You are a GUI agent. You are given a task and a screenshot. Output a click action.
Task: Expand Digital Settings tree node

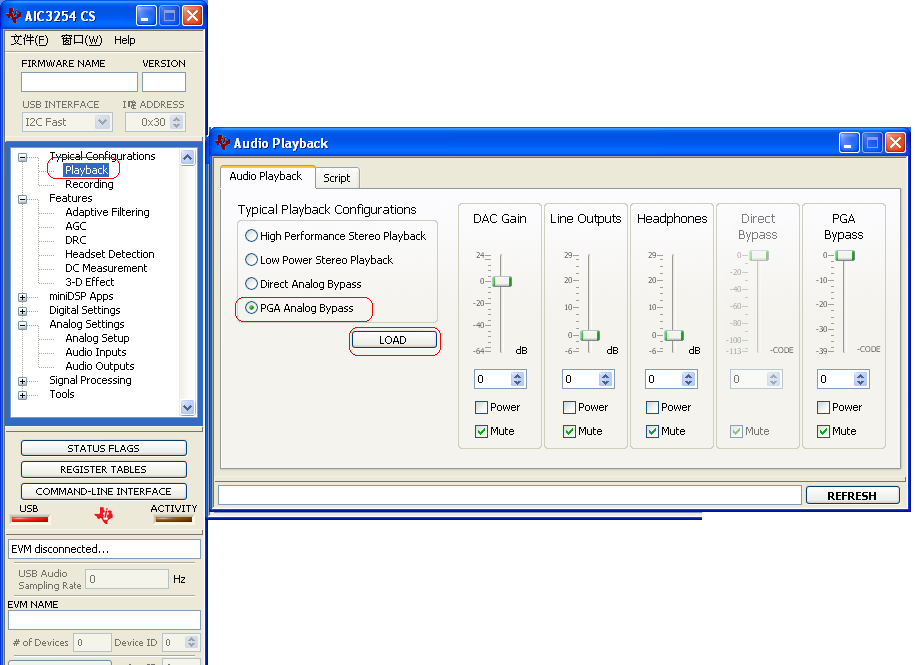point(22,311)
